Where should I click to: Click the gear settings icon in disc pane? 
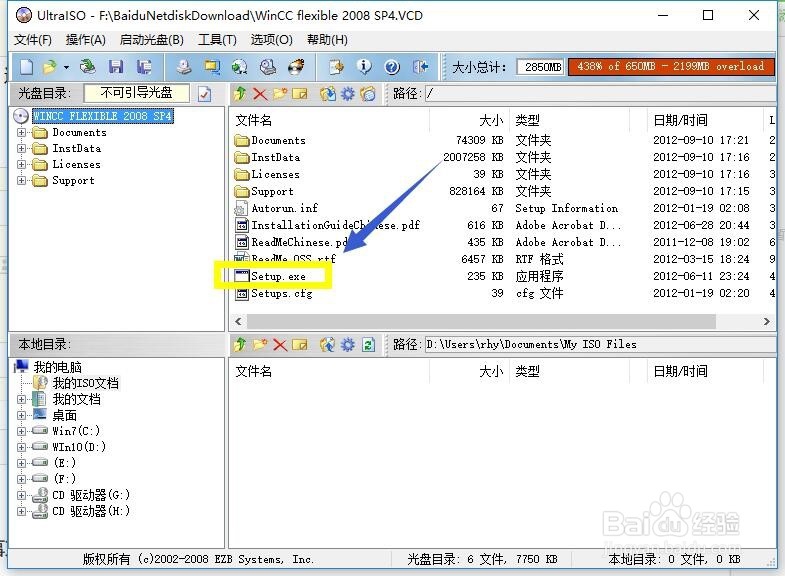[x=348, y=94]
